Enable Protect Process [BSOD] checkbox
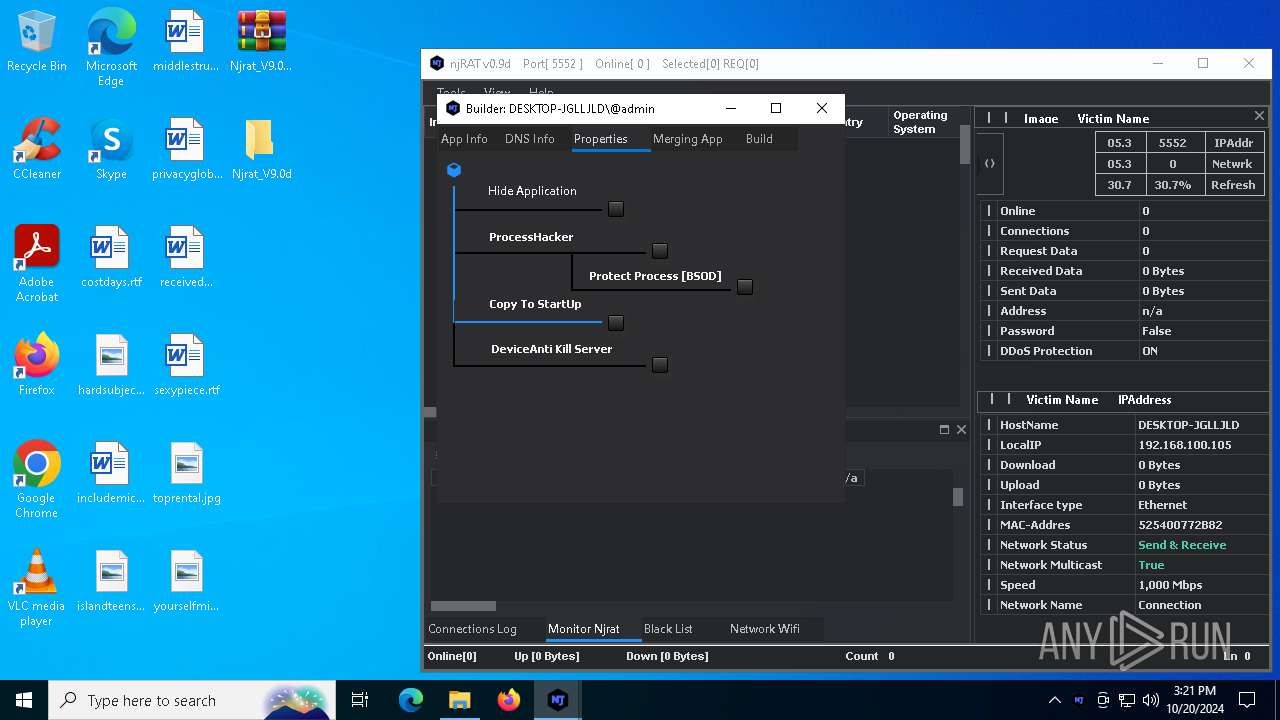This screenshot has width=1280, height=720. pos(745,287)
